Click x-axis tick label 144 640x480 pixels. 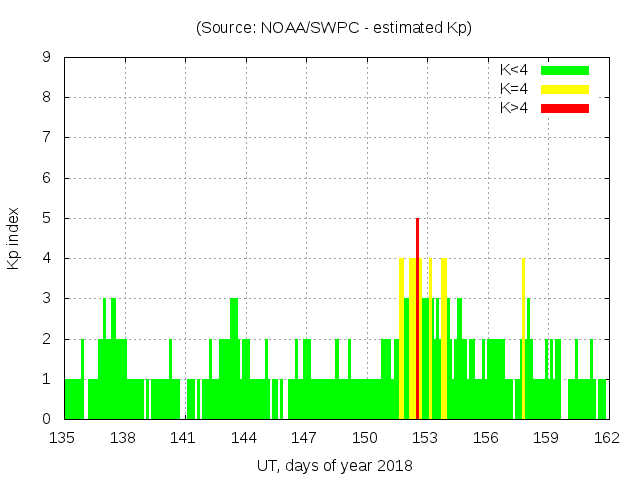pos(244,438)
